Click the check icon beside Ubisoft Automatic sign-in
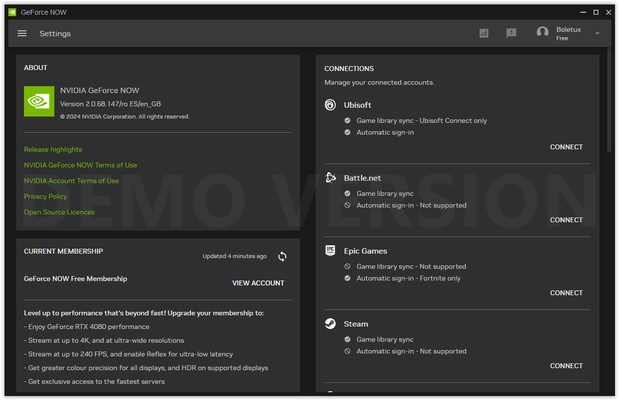 click(347, 132)
